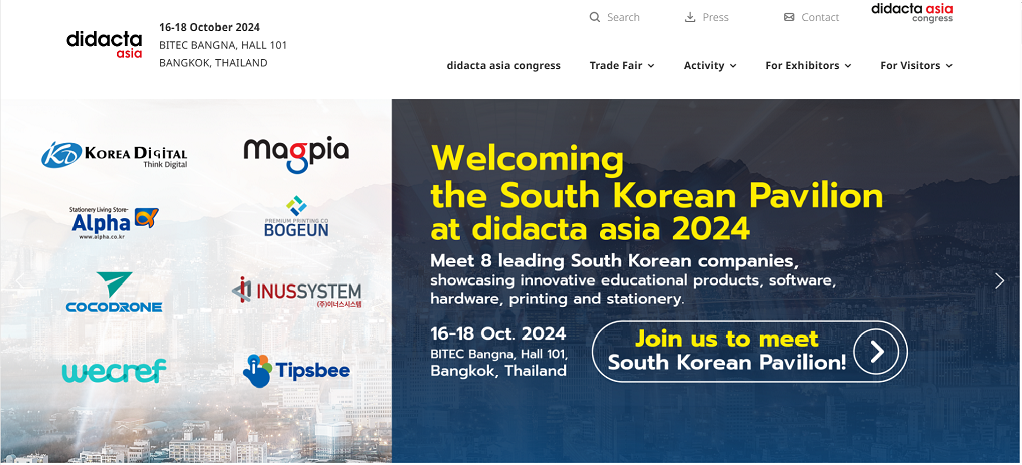Open the didacta asia logo home link
Image resolution: width=1022 pixels, height=465 pixels.
(x=104, y=44)
